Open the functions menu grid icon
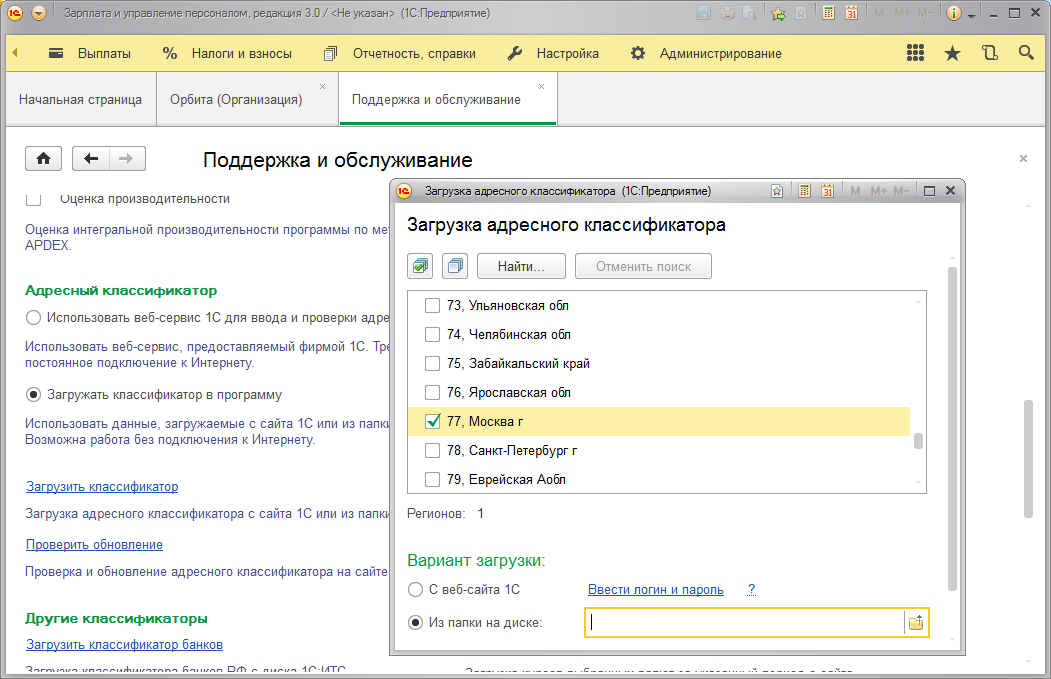 click(915, 53)
